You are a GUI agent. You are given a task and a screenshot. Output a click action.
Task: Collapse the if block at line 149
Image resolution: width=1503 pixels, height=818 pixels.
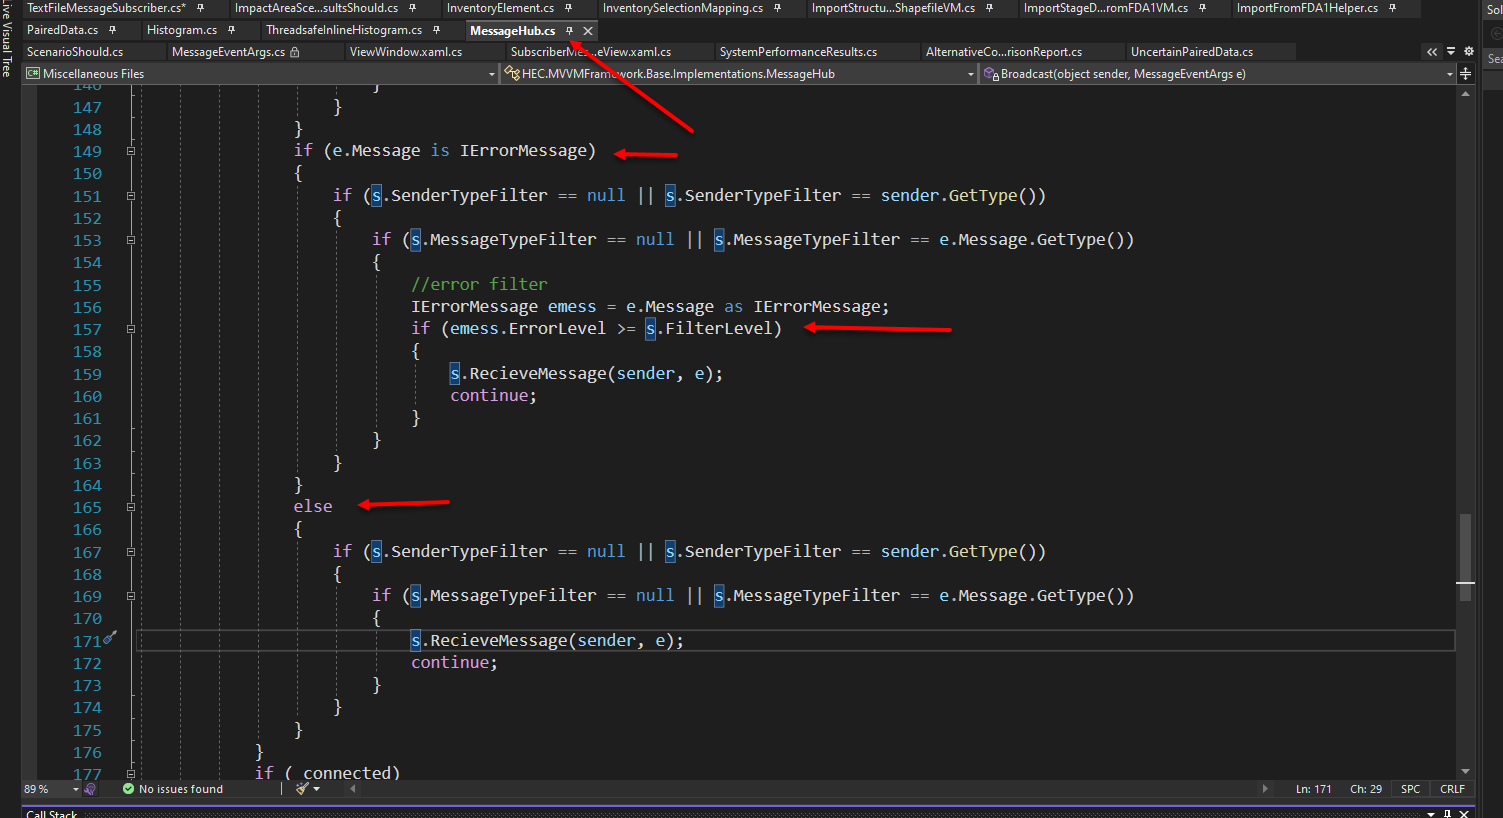point(131,150)
